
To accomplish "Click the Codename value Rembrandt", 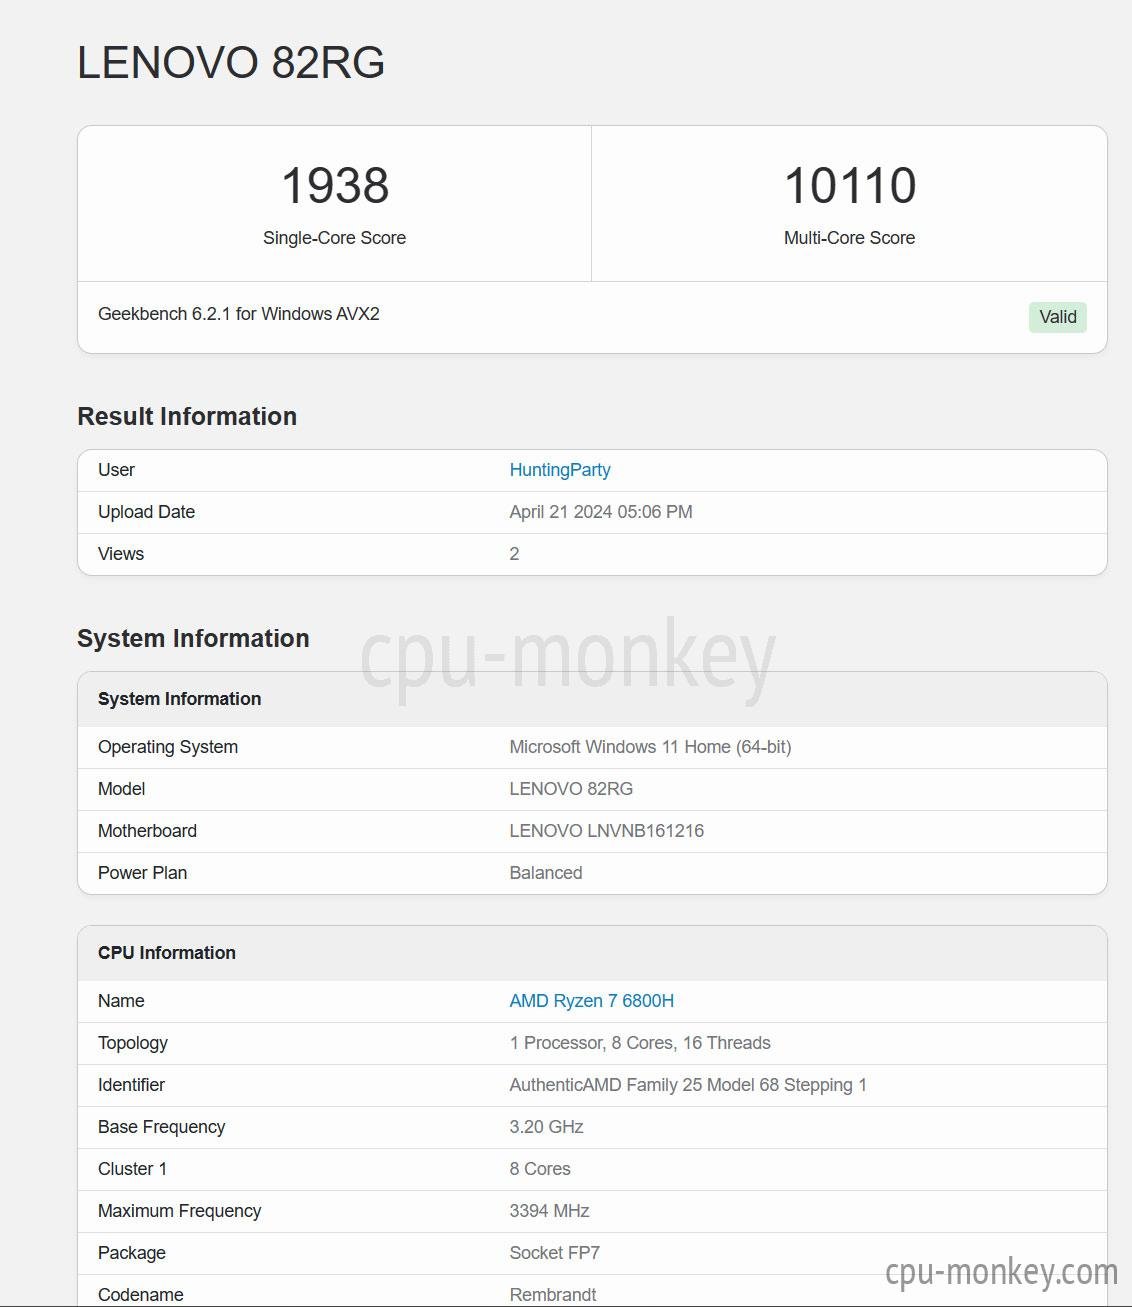I will [553, 1295].
